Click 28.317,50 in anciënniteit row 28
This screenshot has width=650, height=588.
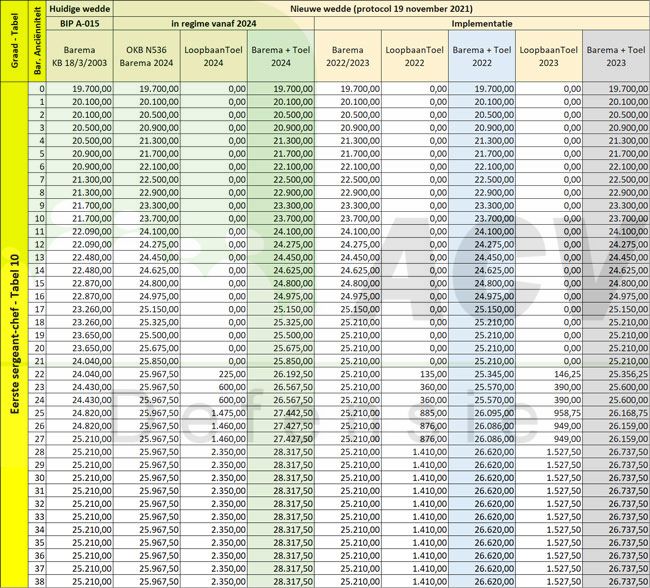pyautogui.click(x=281, y=452)
